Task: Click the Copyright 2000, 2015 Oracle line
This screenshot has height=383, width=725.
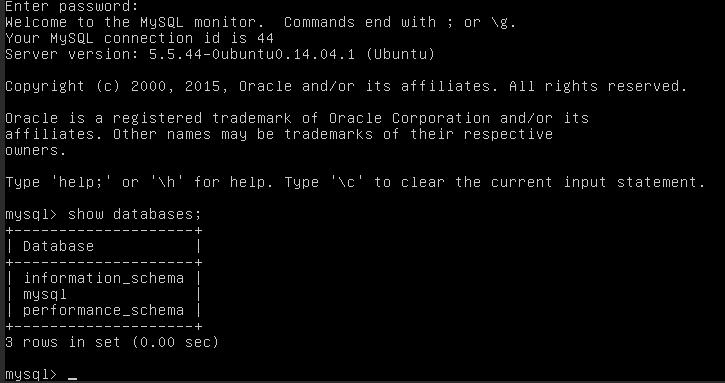Action: click(346, 86)
